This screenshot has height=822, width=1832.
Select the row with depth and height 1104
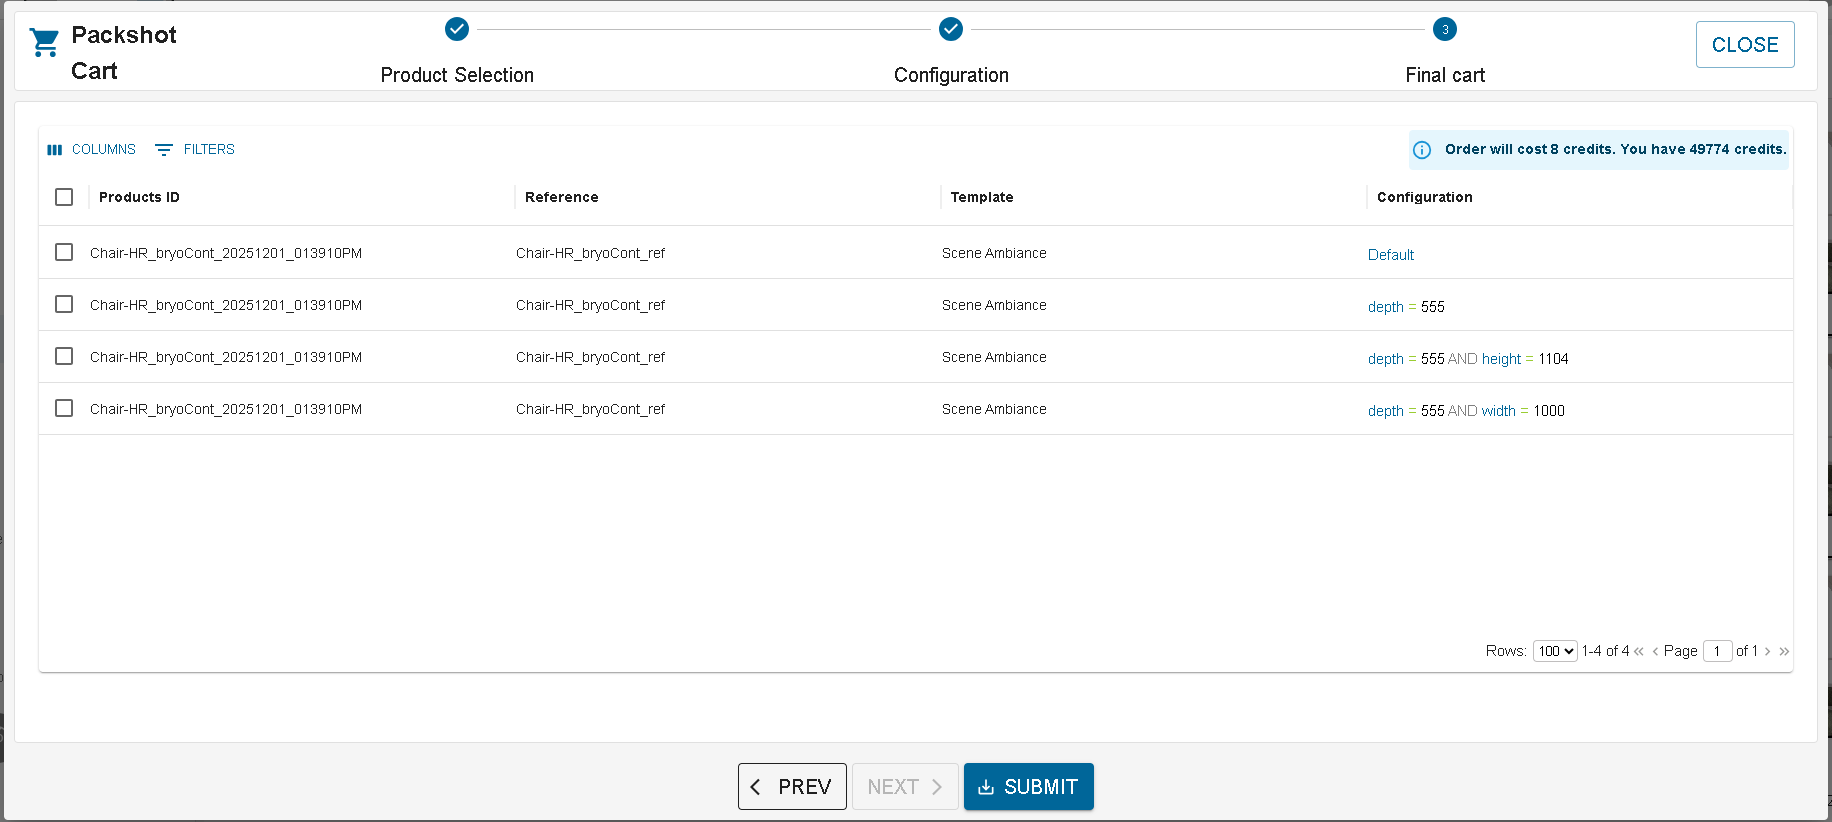(x=64, y=356)
